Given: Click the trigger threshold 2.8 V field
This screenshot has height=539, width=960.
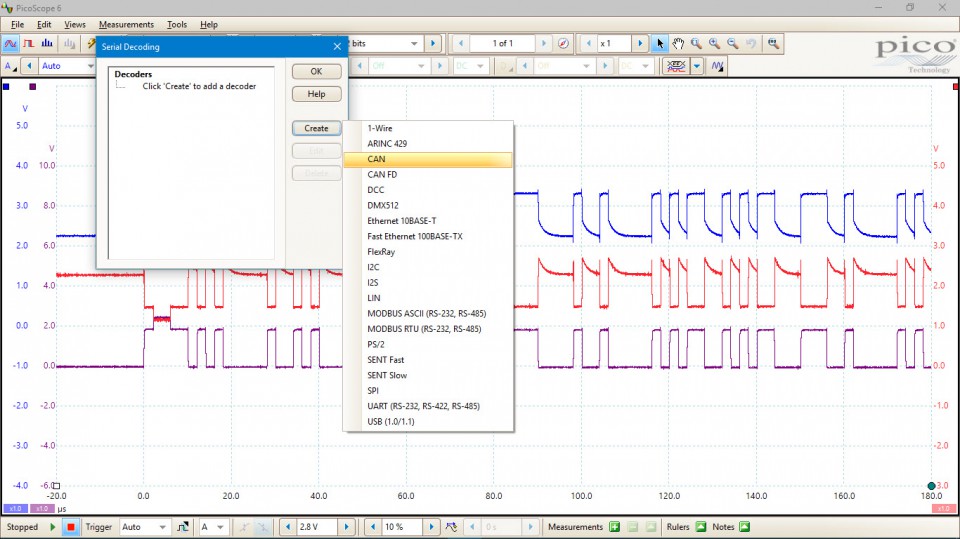Looking at the screenshot, I should pos(317,527).
